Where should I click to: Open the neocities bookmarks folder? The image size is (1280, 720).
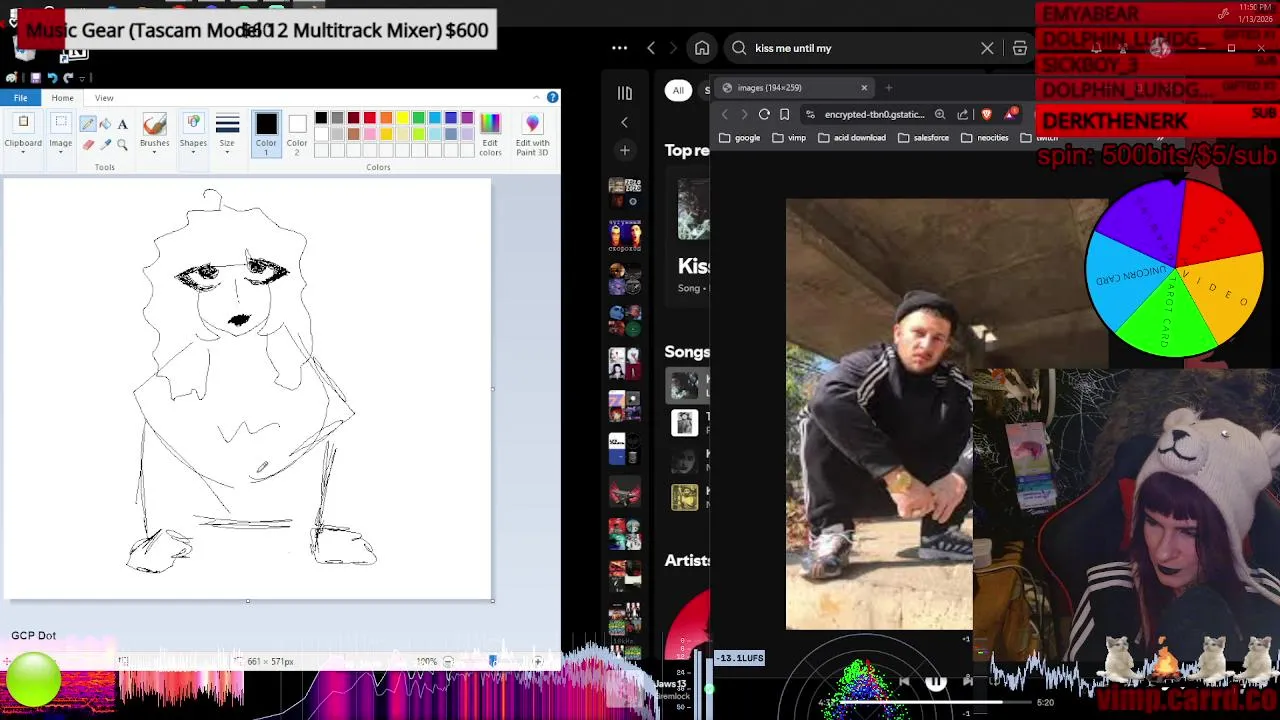(x=985, y=138)
